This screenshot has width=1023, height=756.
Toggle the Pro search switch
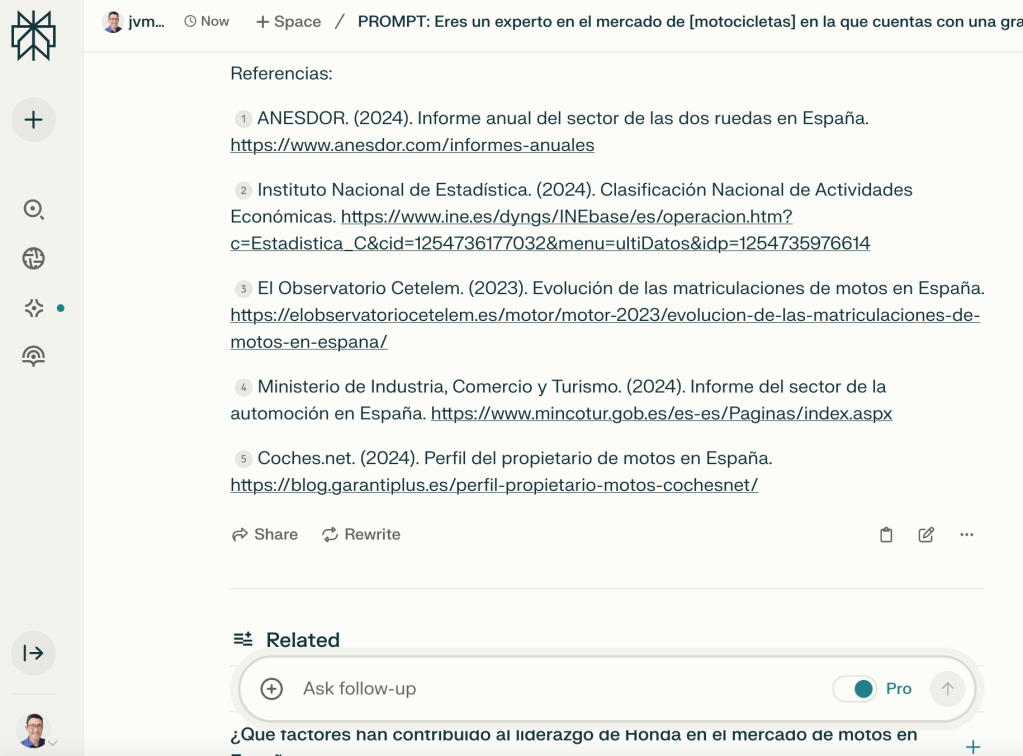coord(854,688)
